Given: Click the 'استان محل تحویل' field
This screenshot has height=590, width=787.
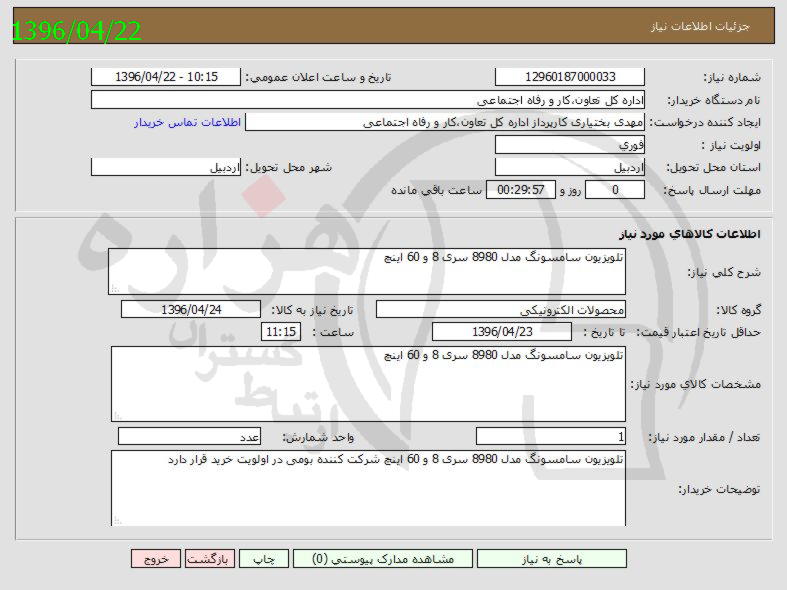Looking at the screenshot, I should pyautogui.click(x=570, y=167).
